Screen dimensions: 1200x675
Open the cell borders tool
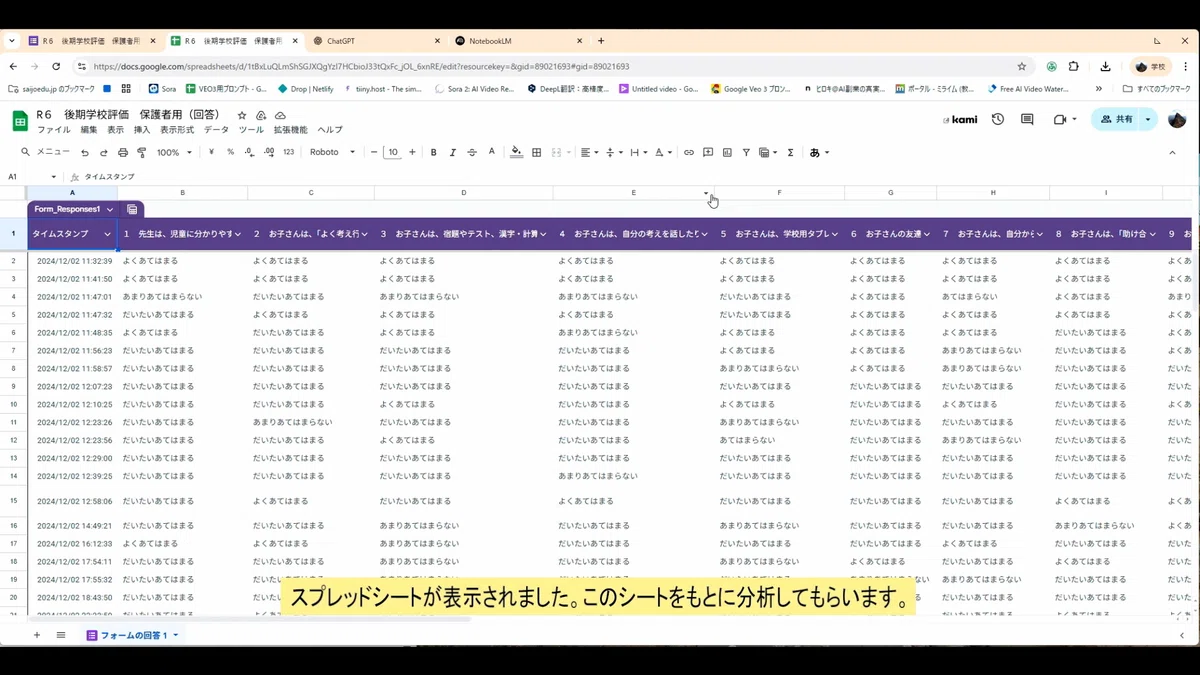click(536, 153)
